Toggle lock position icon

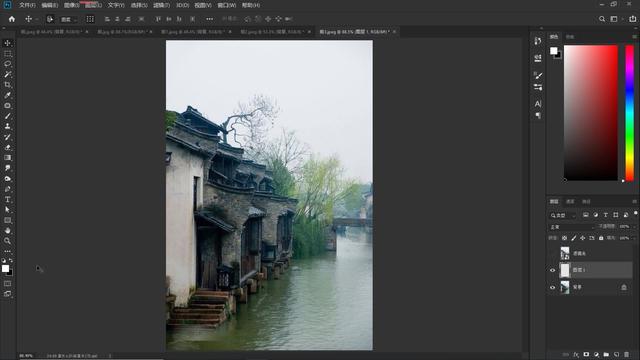[582, 238]
